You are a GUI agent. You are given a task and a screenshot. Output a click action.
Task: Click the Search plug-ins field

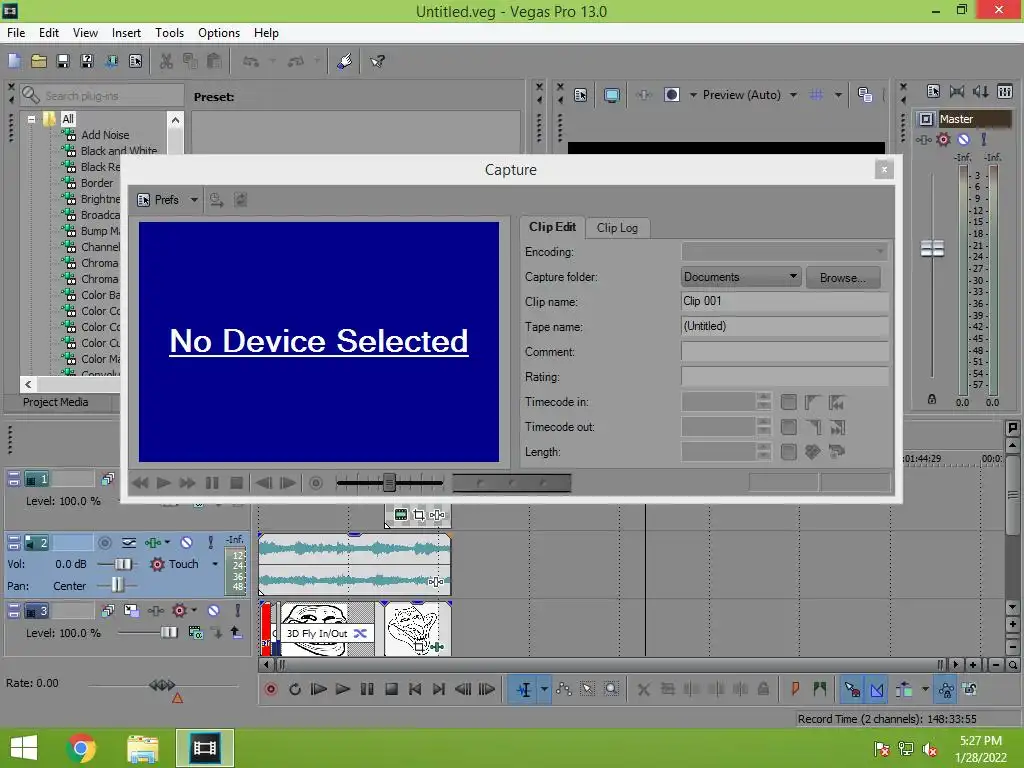coord(101,95)
